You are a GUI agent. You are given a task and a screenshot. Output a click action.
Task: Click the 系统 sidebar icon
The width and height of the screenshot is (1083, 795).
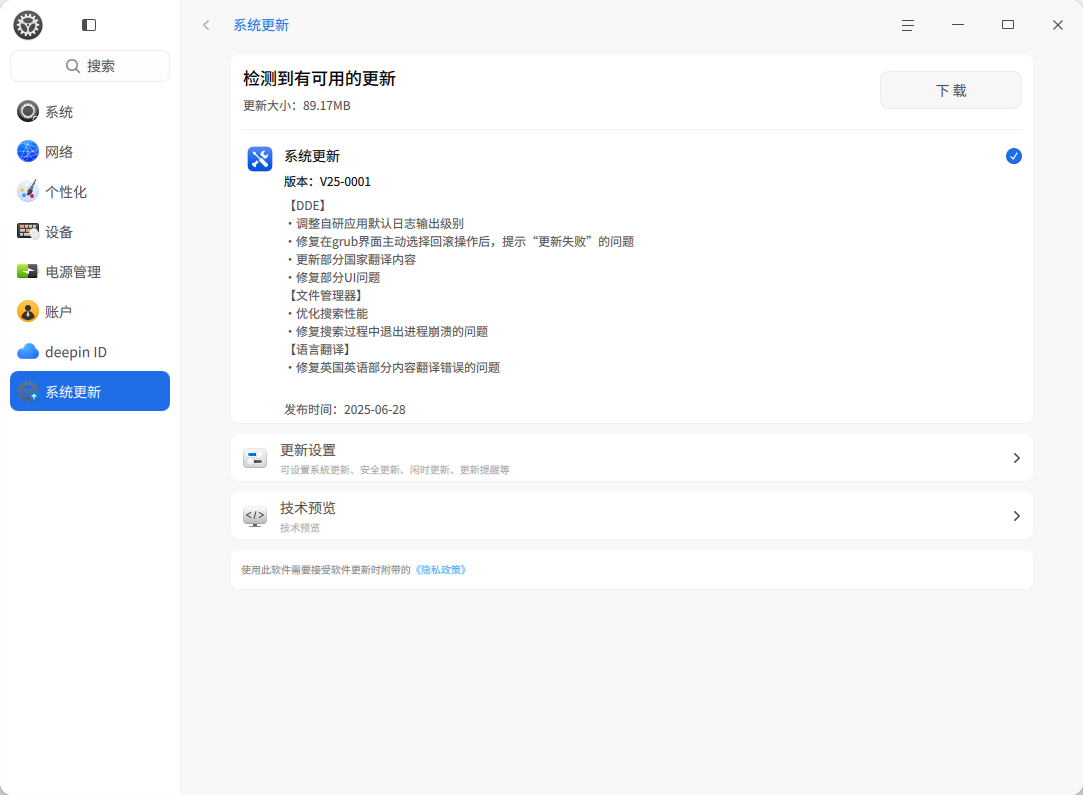click(28, 111)
